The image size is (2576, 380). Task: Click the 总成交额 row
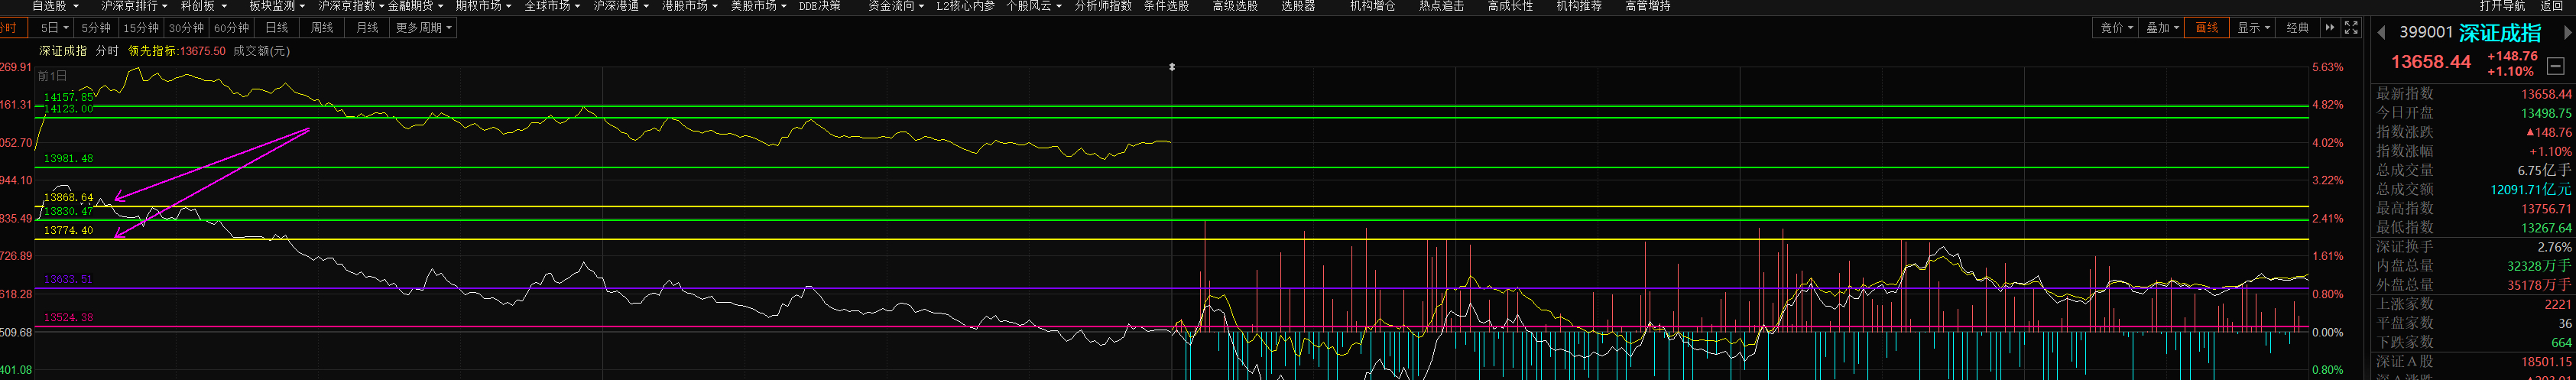click(2473, 189)
